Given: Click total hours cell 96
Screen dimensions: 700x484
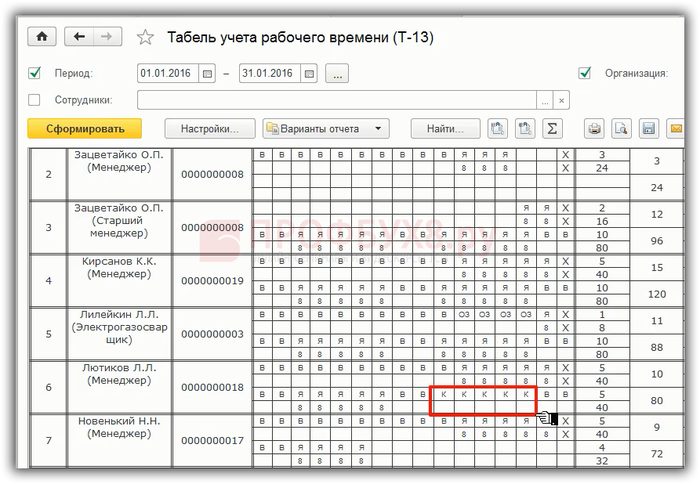Looking at the screenshot, I should click(x=657, y=241).
